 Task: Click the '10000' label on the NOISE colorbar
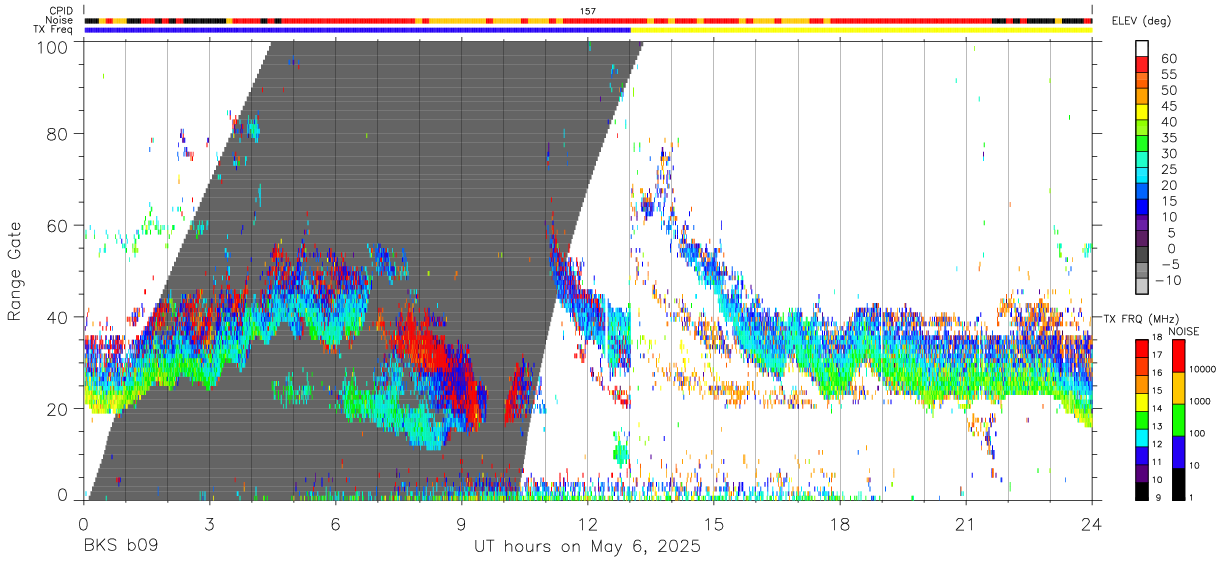(1204, 371)
